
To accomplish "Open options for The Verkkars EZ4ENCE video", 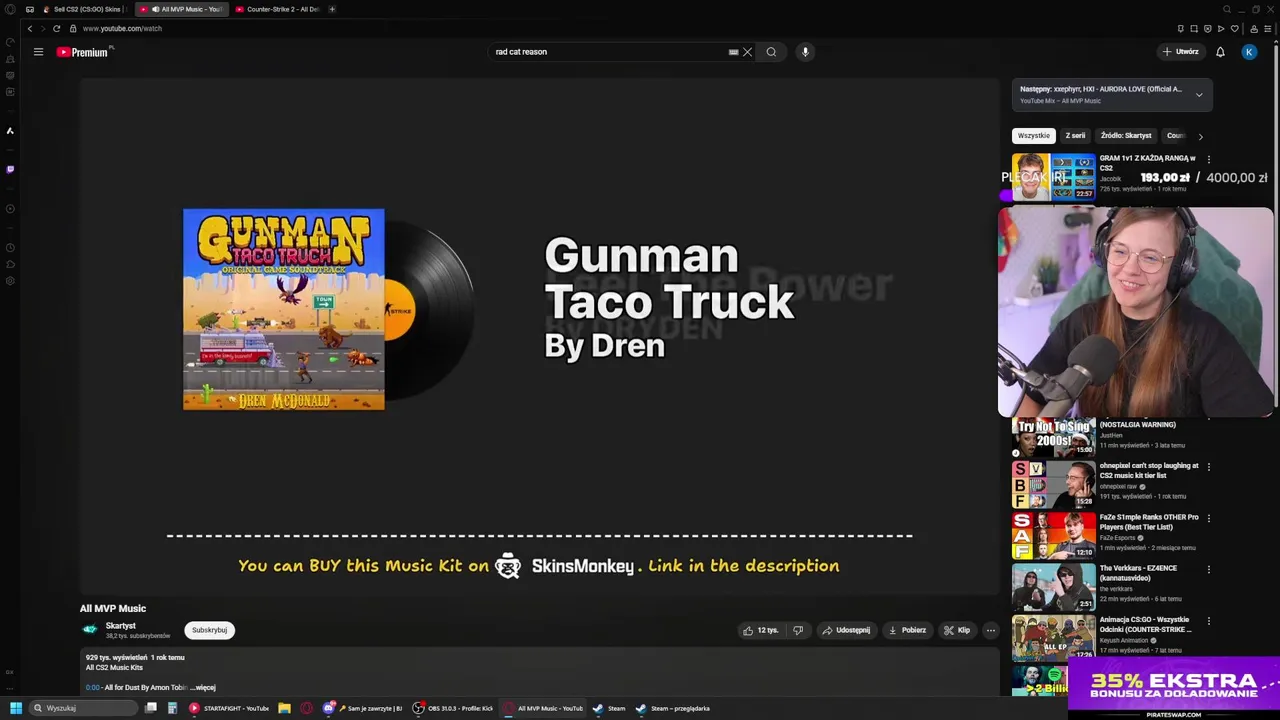I will (x=1209, y=569).
